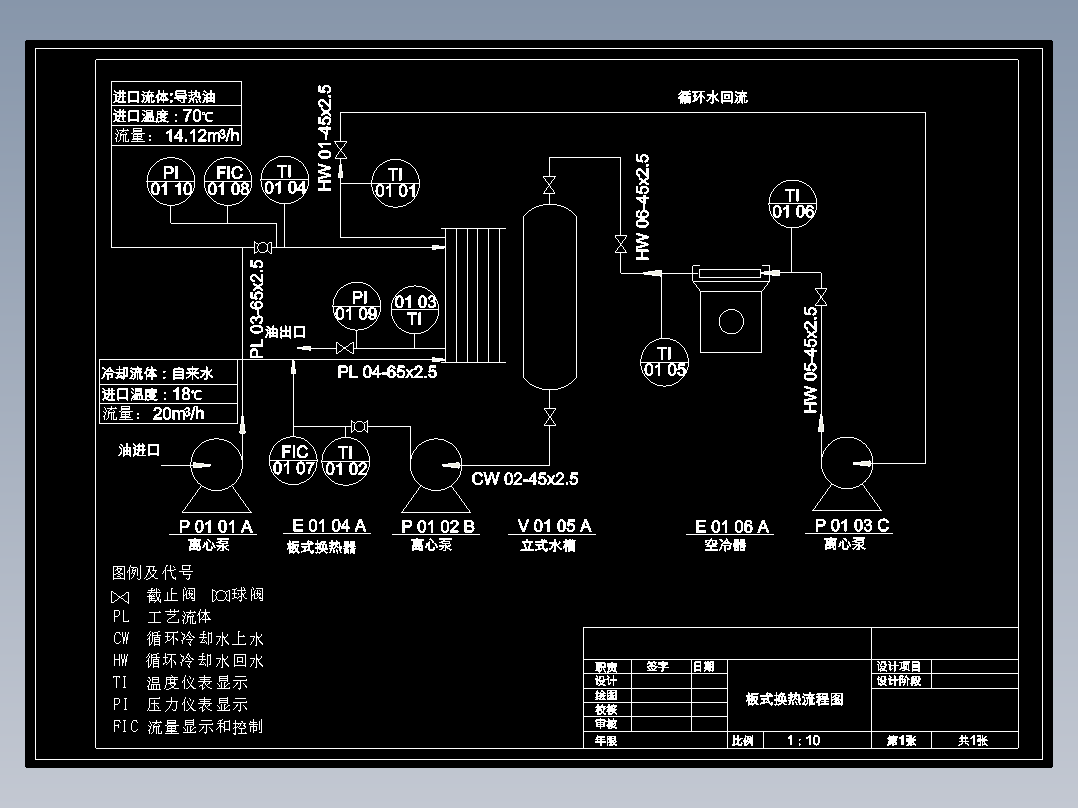Select the TI 01 06 instrument circle
The height and width of the screenshot is (808, 1078).
(x=792, y=202)
